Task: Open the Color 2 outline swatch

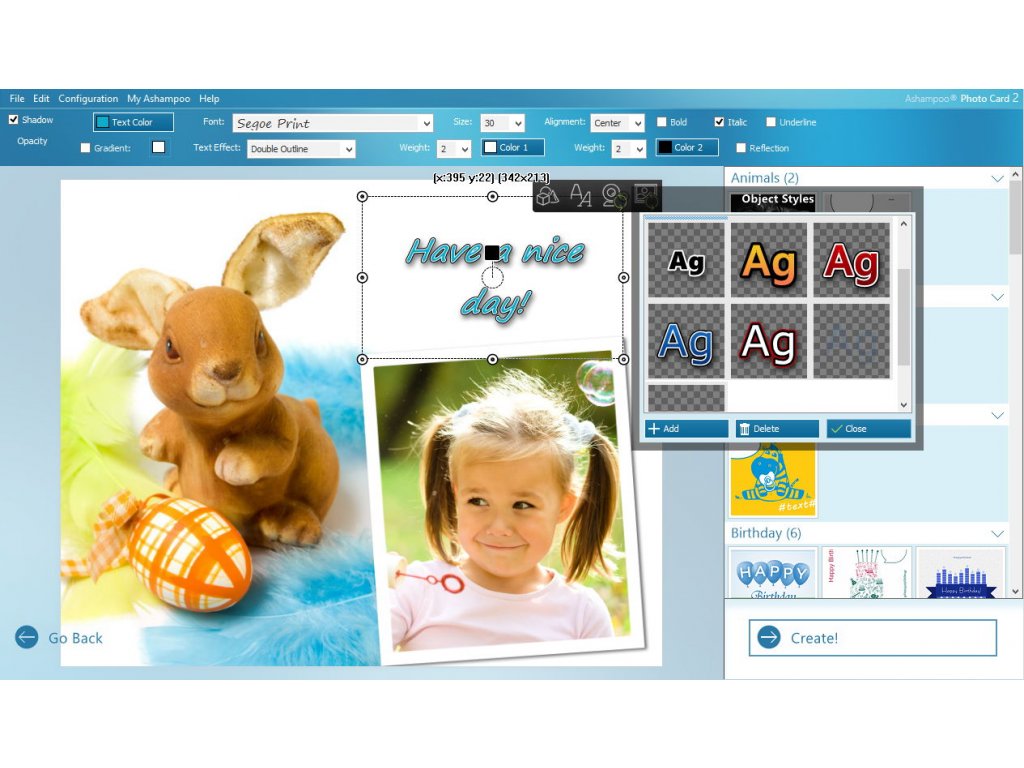Action: tap(687, 148)
